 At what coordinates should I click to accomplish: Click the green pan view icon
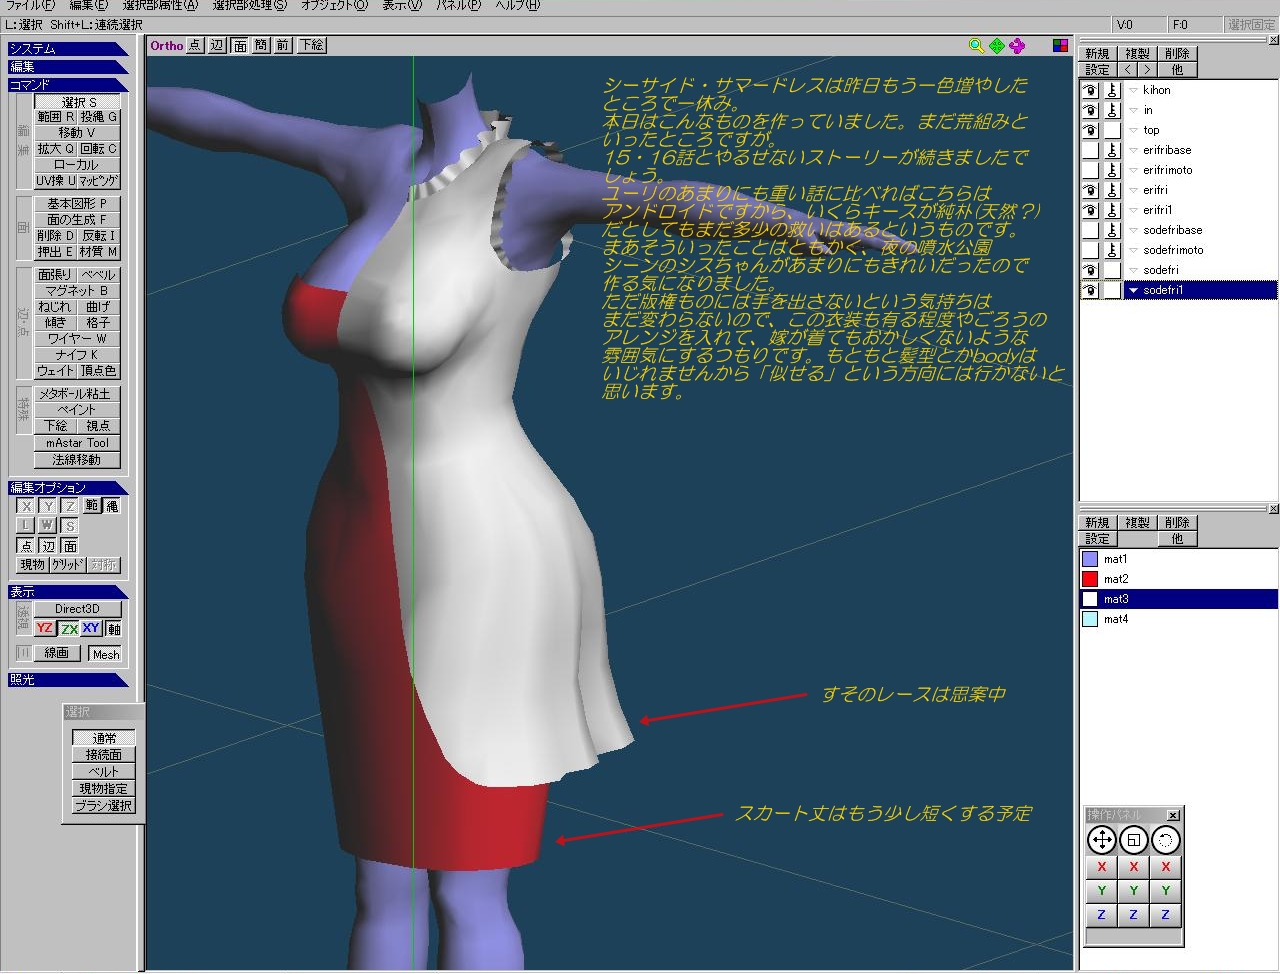pyautogui.click(x=997, y=46)
